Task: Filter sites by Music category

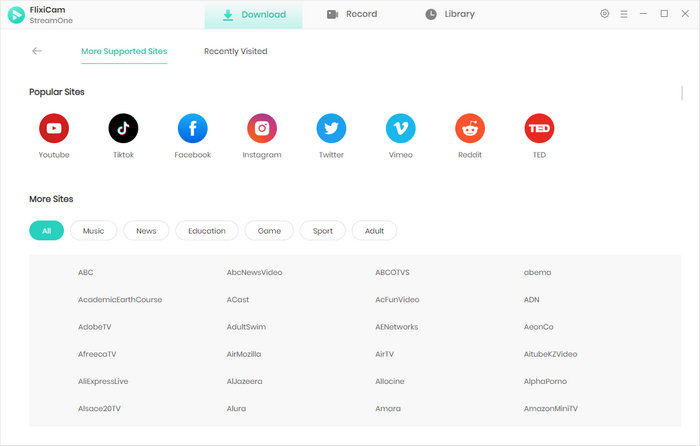Action: [x=93, y=231]
